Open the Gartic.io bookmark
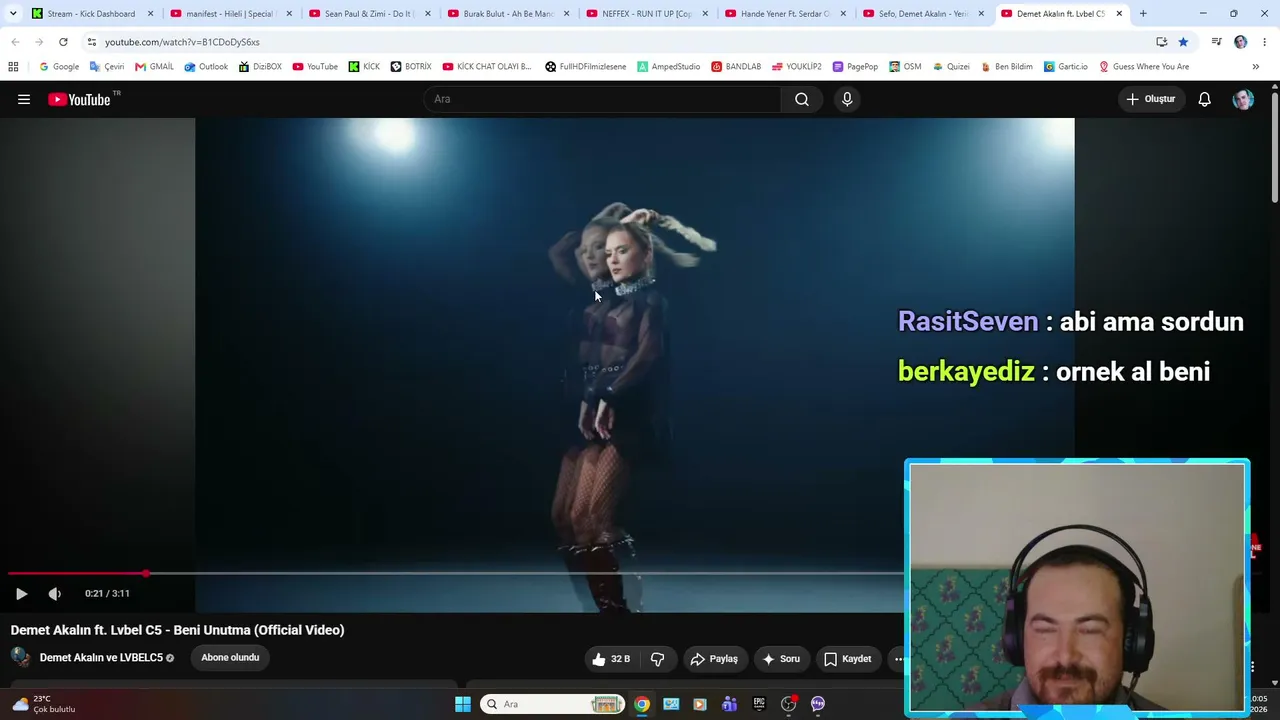Screen dimensions: 1280x720 point(1066,67)
